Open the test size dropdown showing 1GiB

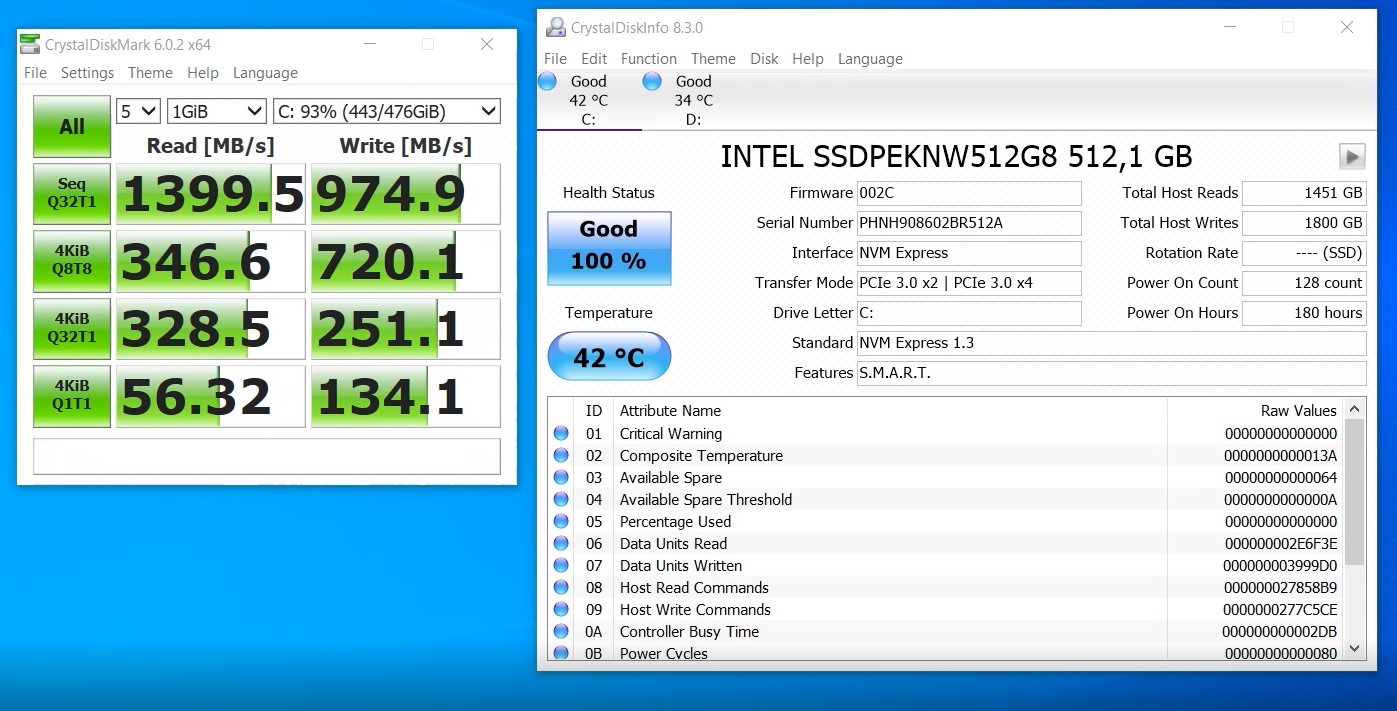point(216,111)
